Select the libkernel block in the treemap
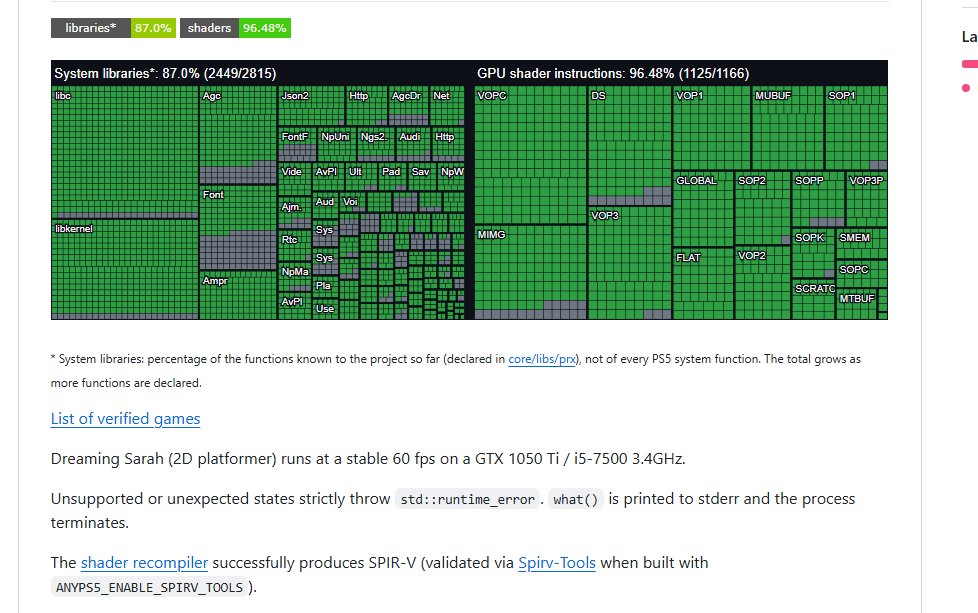Image resolution: width=978 pixels, height=613 pixels. coord(125,269)
